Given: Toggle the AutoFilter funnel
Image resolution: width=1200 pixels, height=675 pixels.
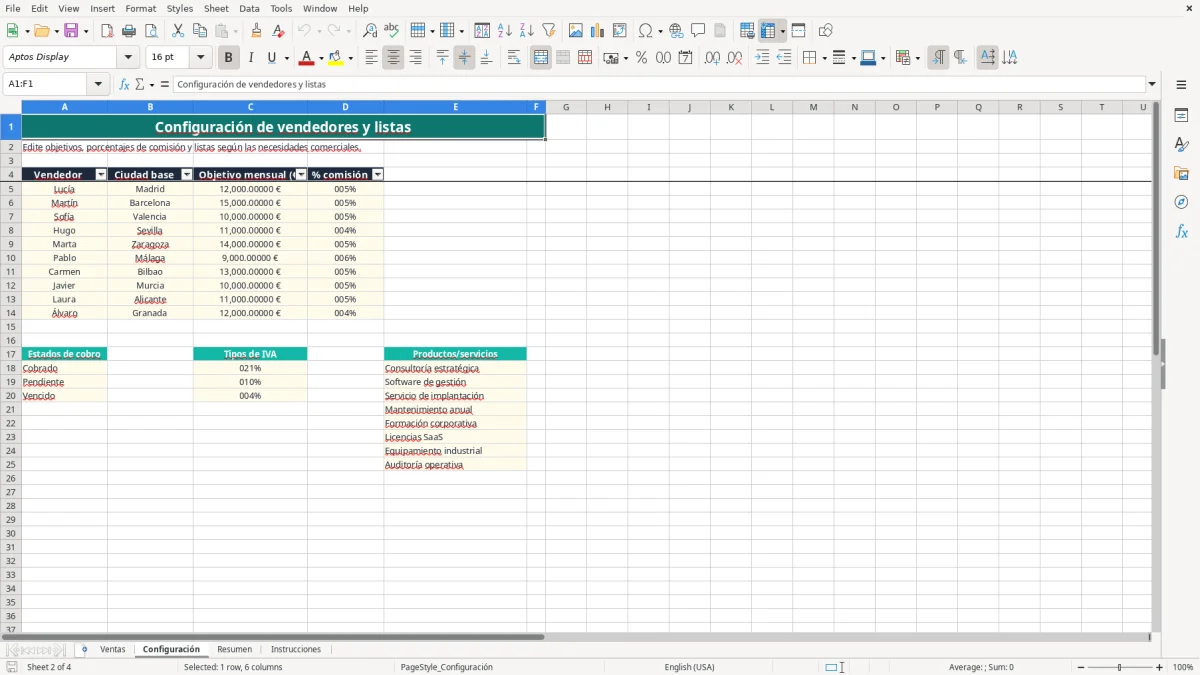Looking at the screenshot, I should coord(549,31).
